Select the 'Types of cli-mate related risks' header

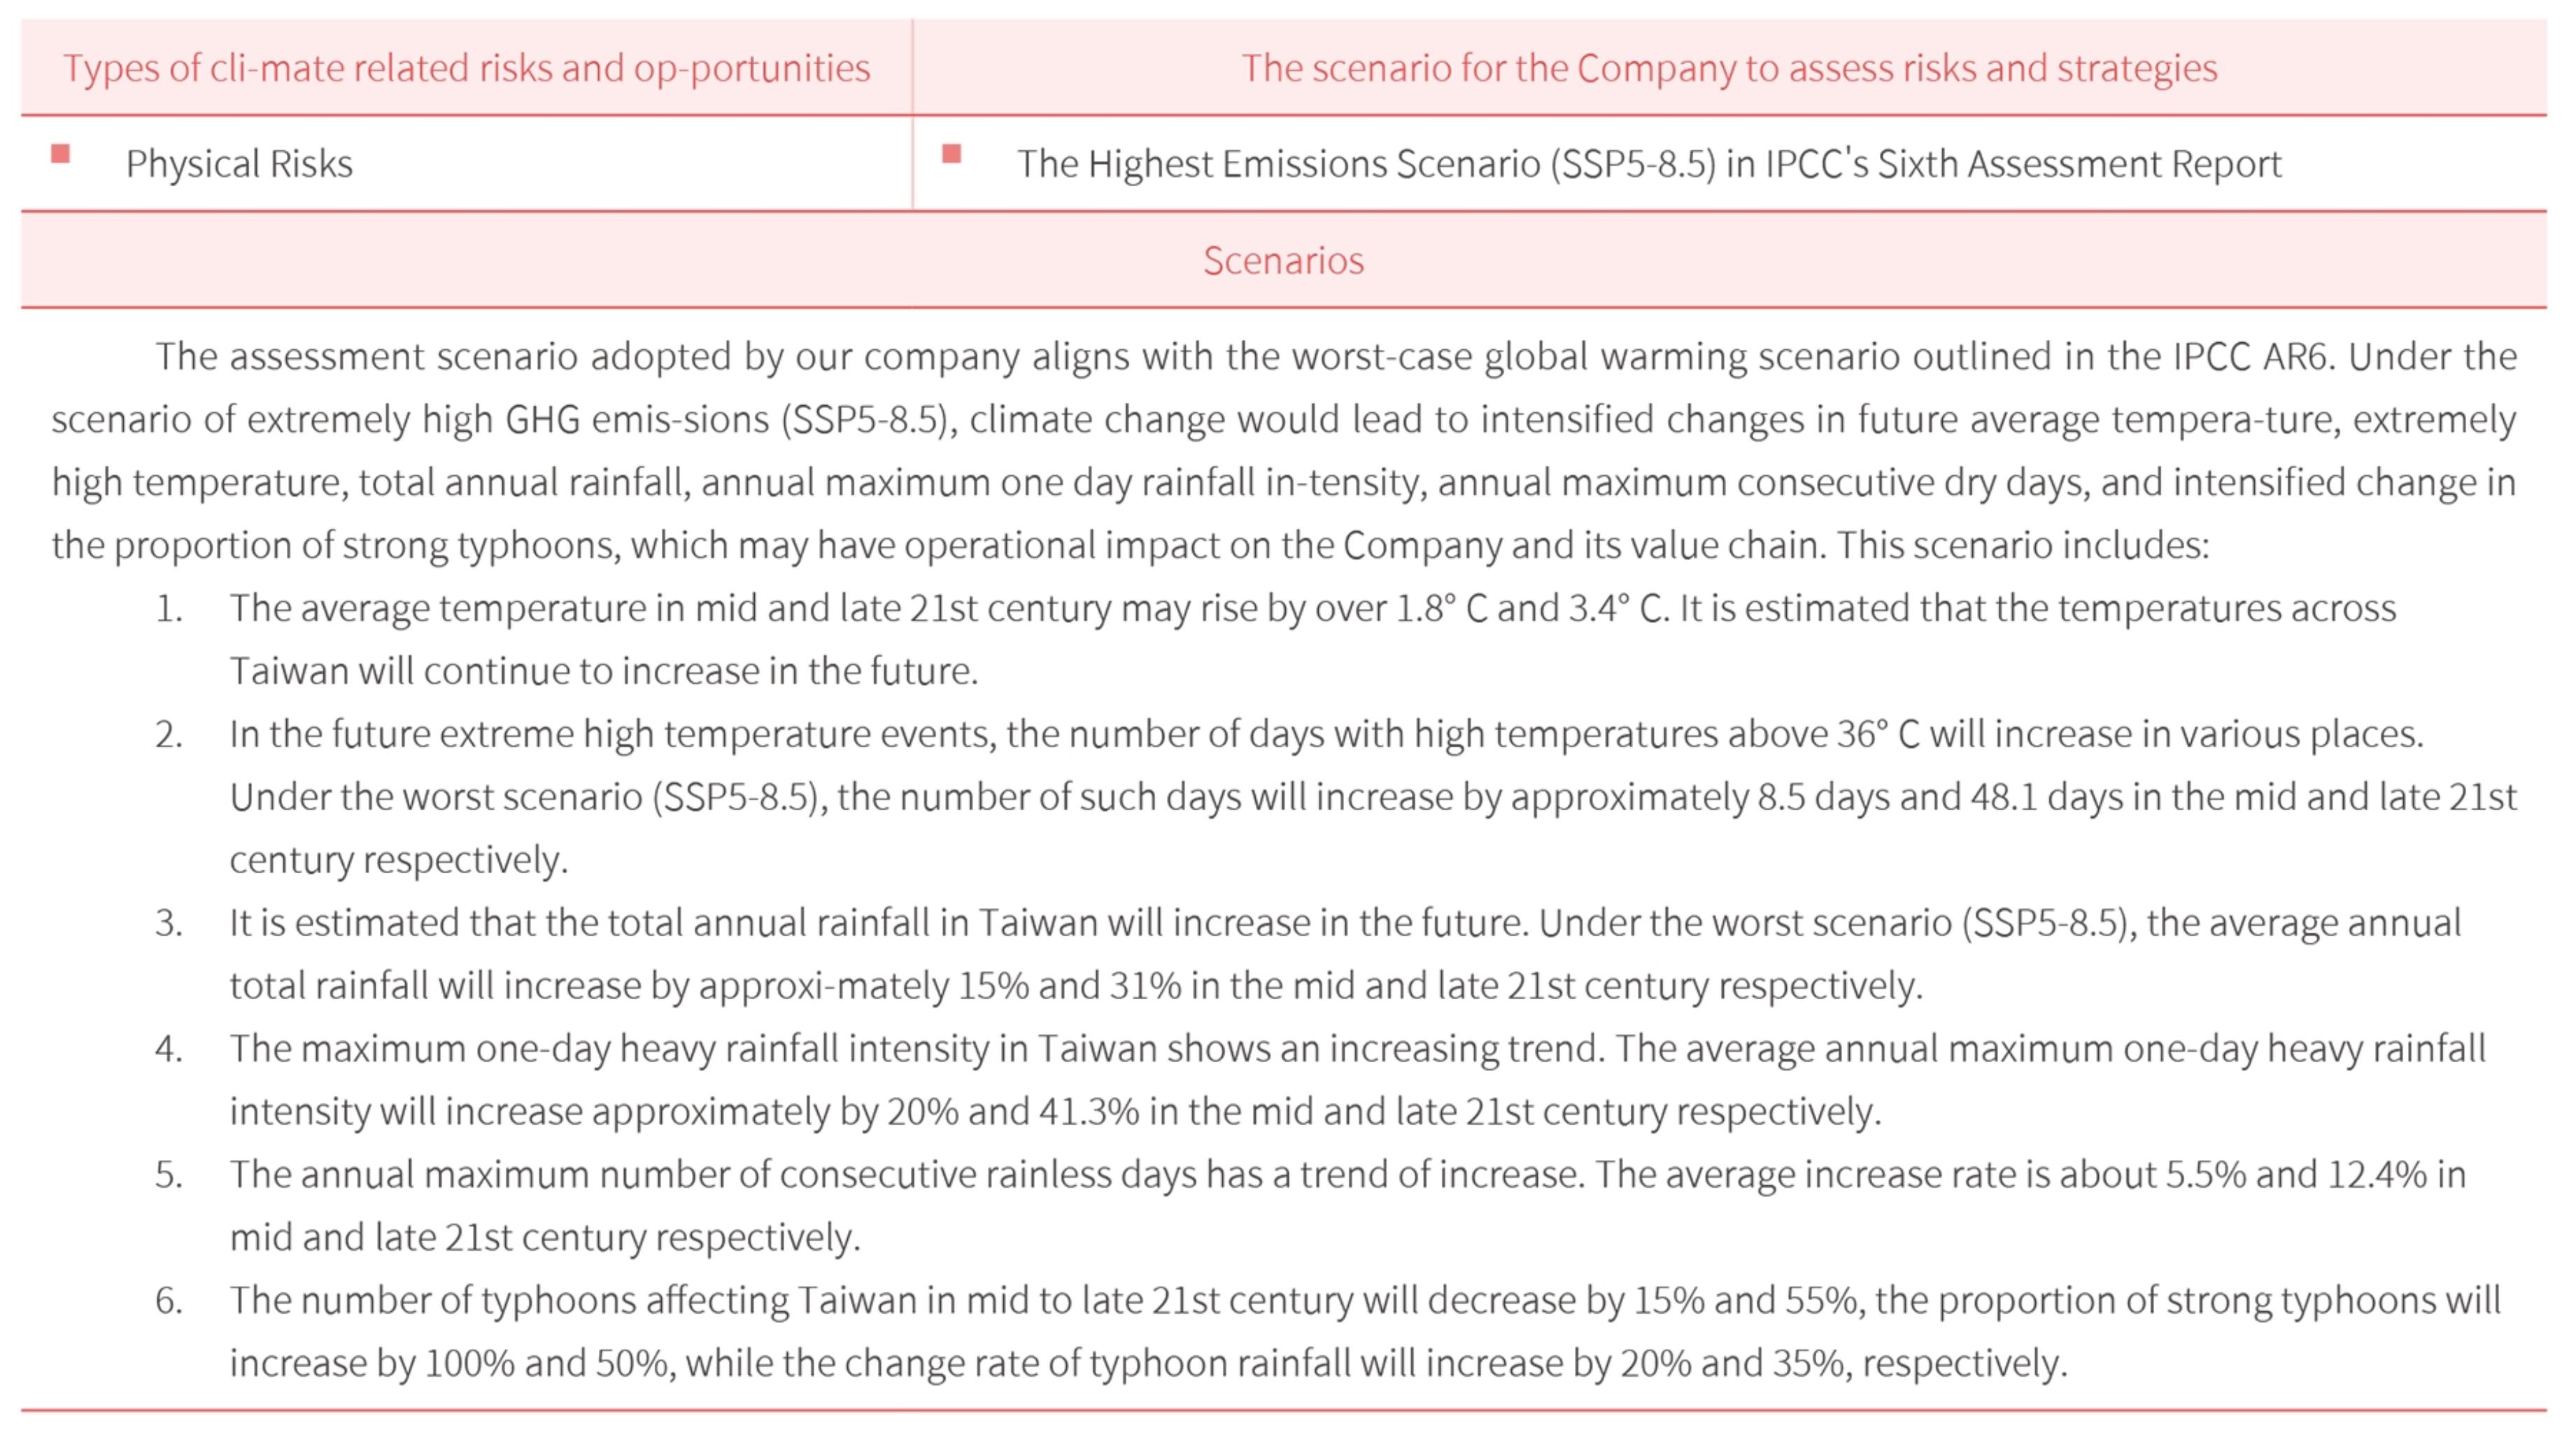click(x=467, y=68)
